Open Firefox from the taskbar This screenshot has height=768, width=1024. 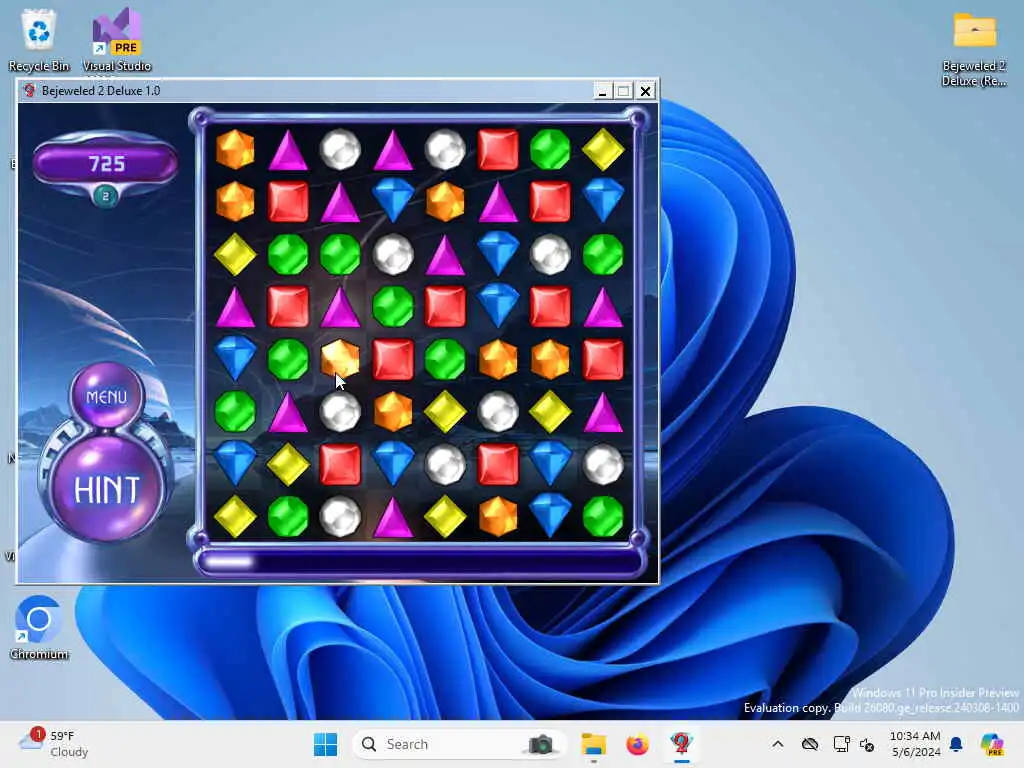coord(637,744)
